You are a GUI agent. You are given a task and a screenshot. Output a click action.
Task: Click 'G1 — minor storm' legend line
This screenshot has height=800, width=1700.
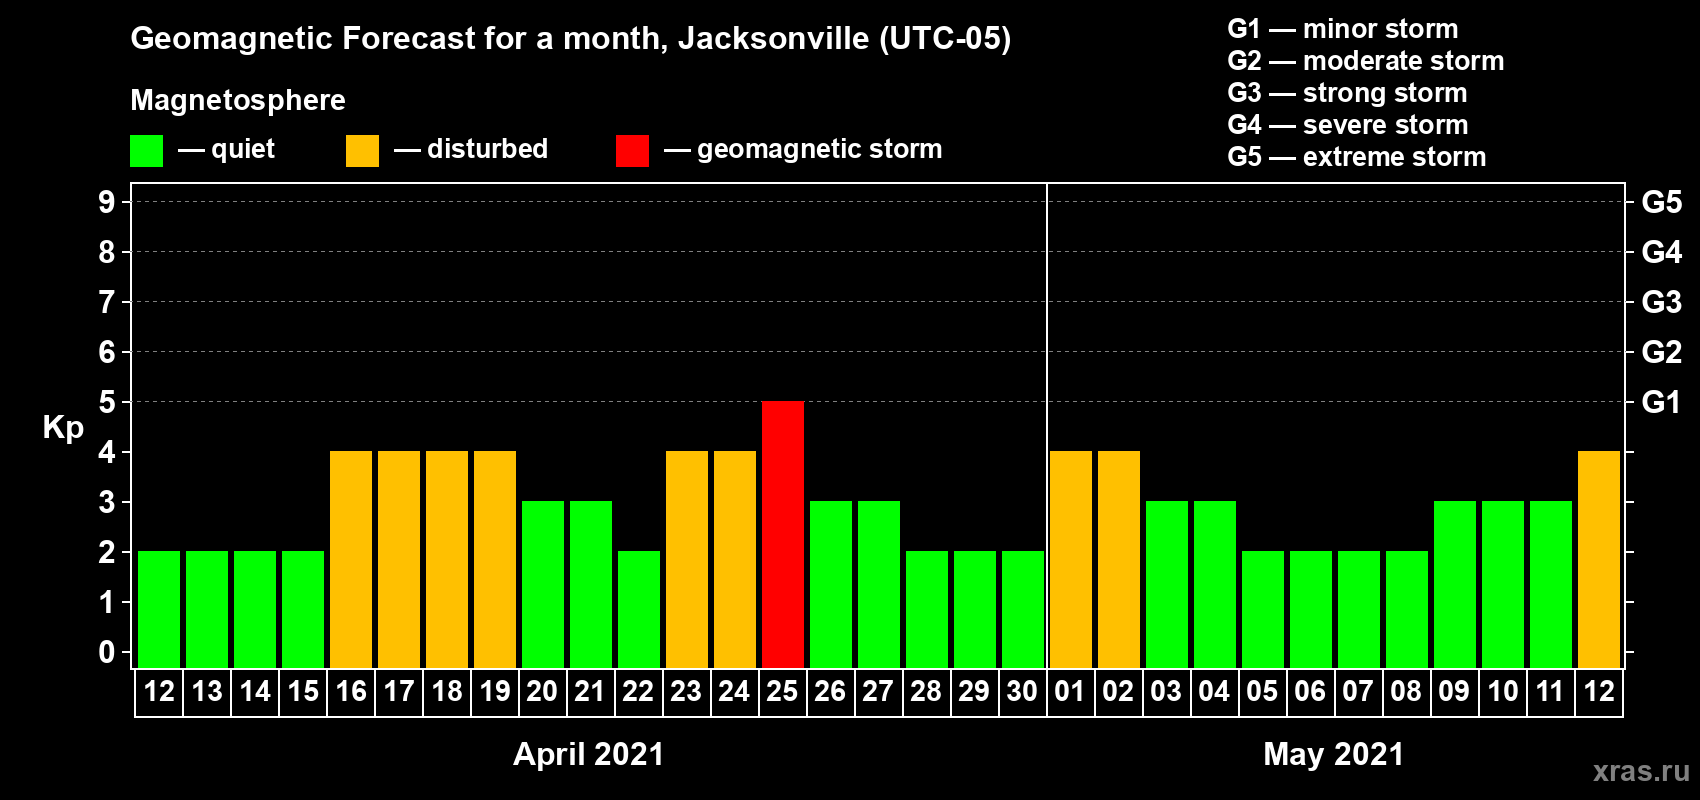pos(1342,29)
